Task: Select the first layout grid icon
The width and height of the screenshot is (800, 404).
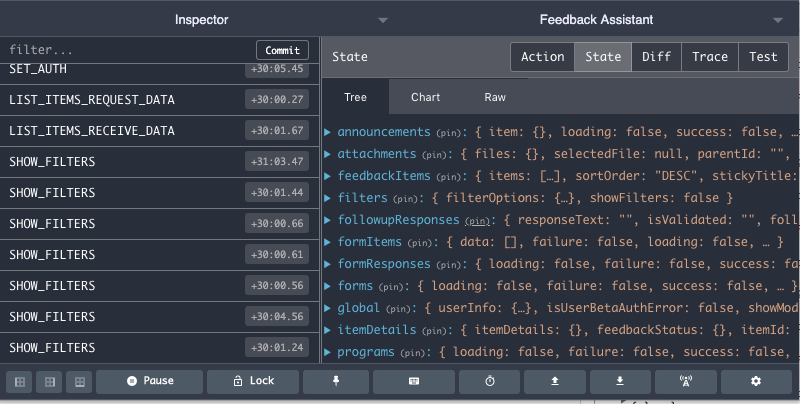Action: click(19, 382)
